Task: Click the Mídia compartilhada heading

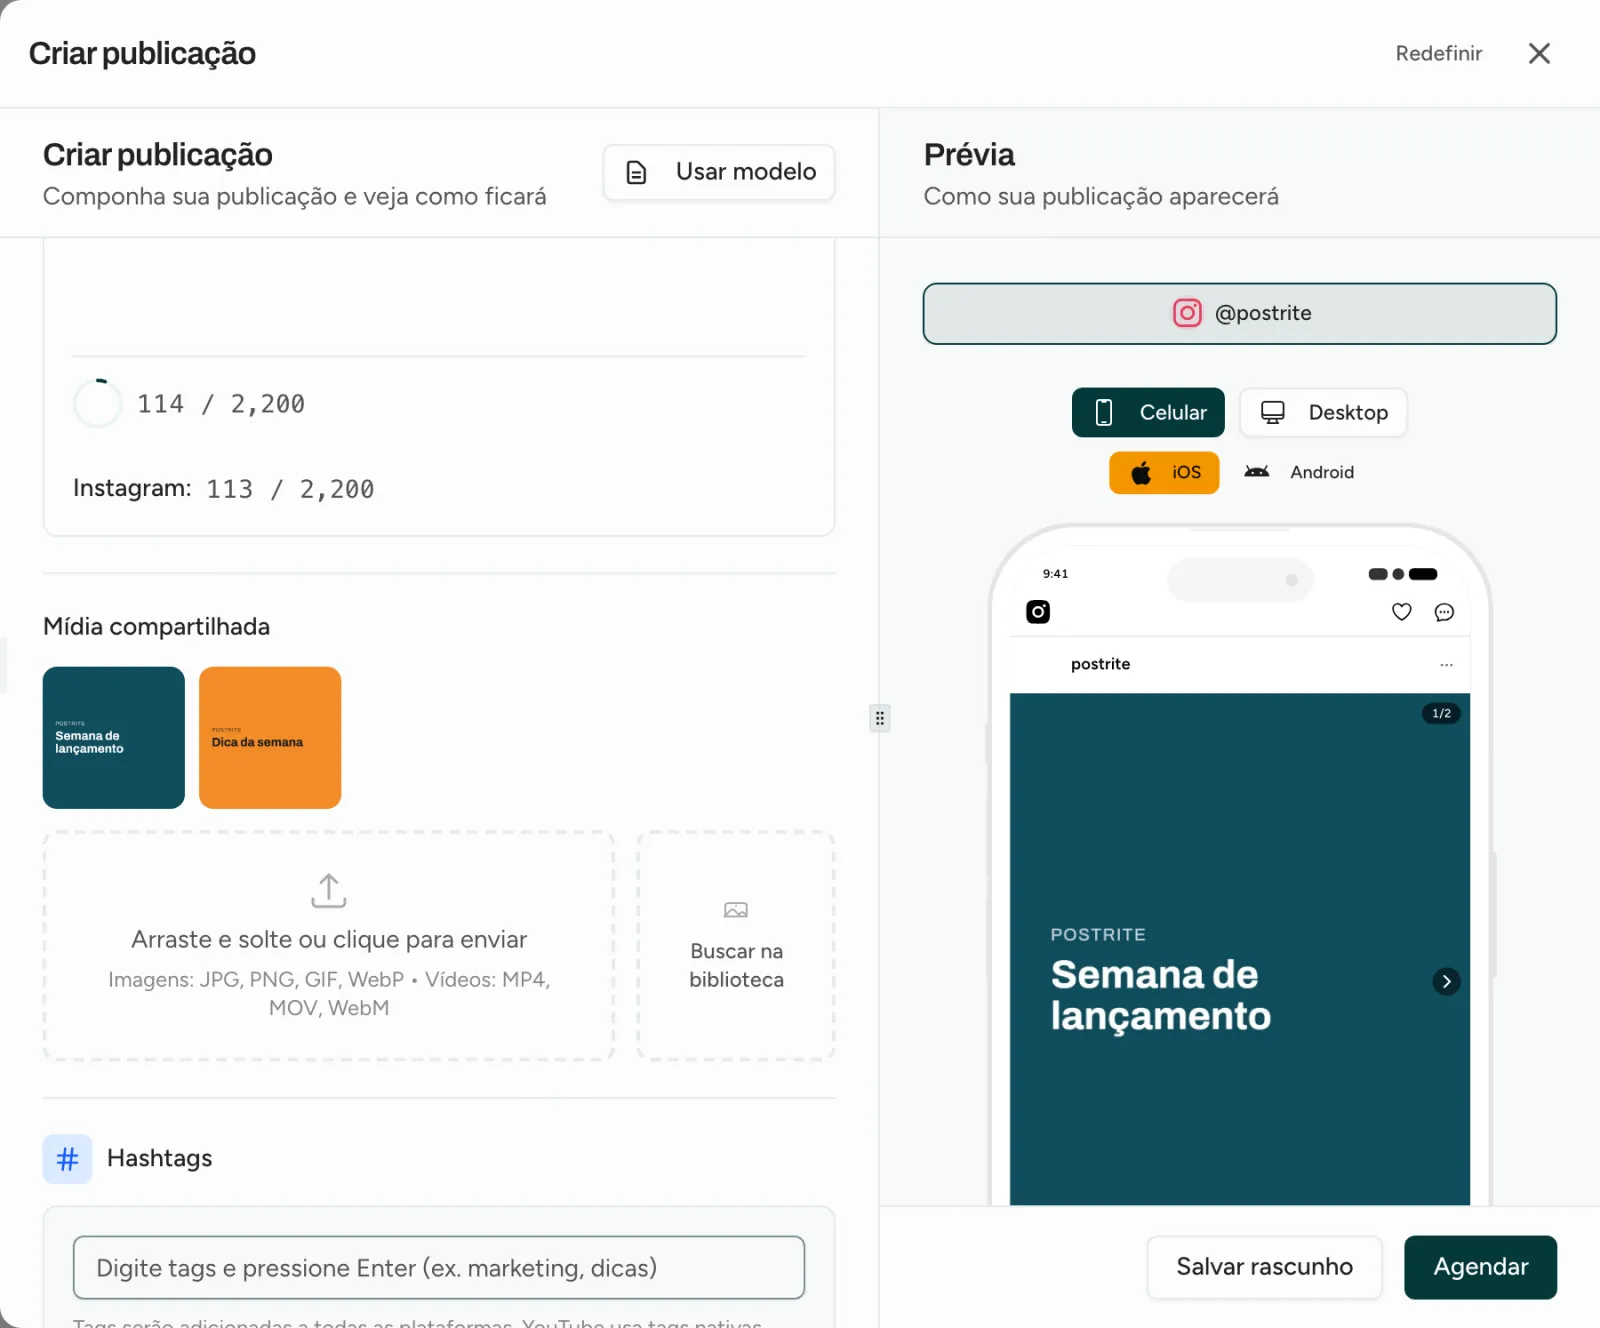Action: tap(157, 627)
